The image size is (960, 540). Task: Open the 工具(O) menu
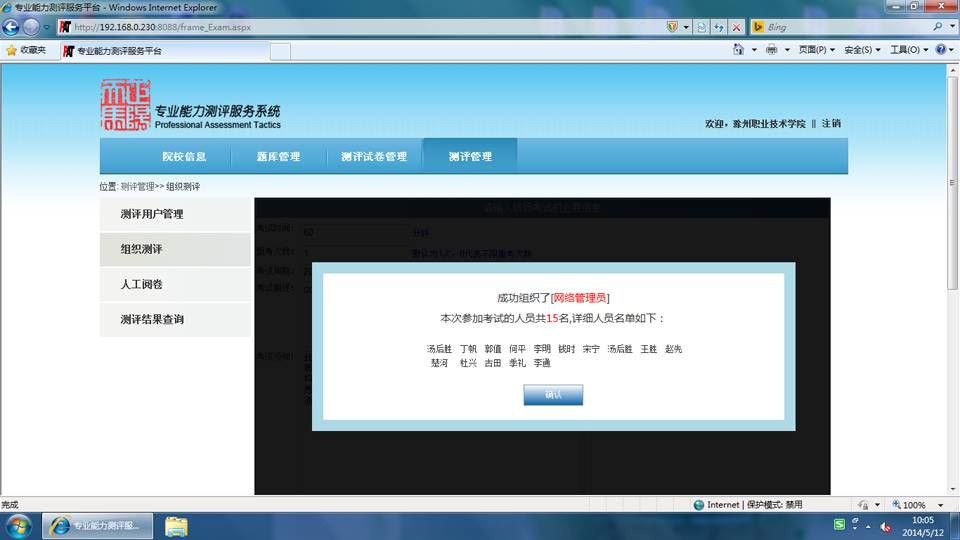[909, 50]
